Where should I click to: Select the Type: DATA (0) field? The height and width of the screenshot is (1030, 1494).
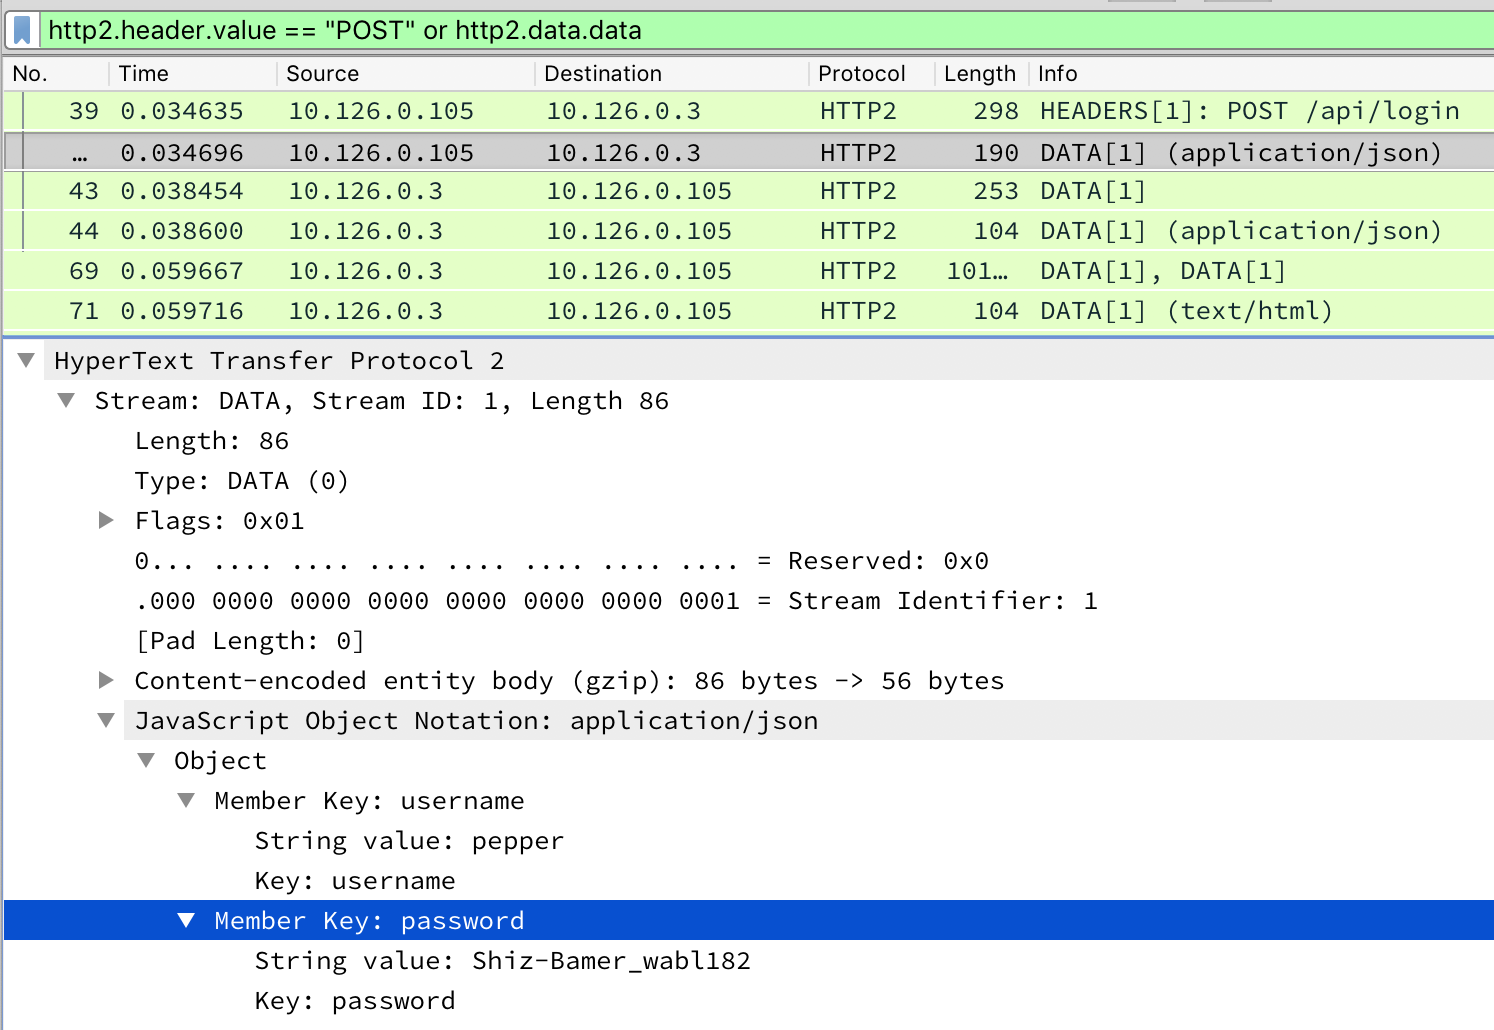point(242,481)
